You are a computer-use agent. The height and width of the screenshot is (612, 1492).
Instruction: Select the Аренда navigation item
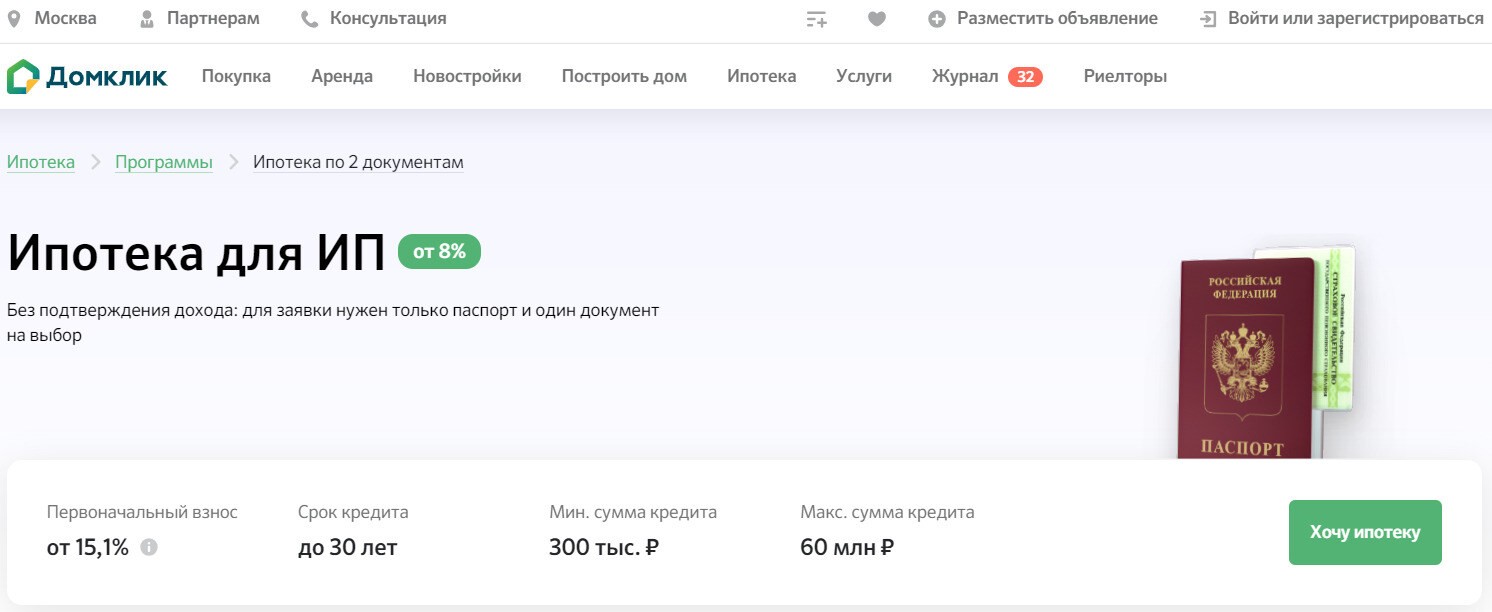pyautogui.click(x=342, y=76)
